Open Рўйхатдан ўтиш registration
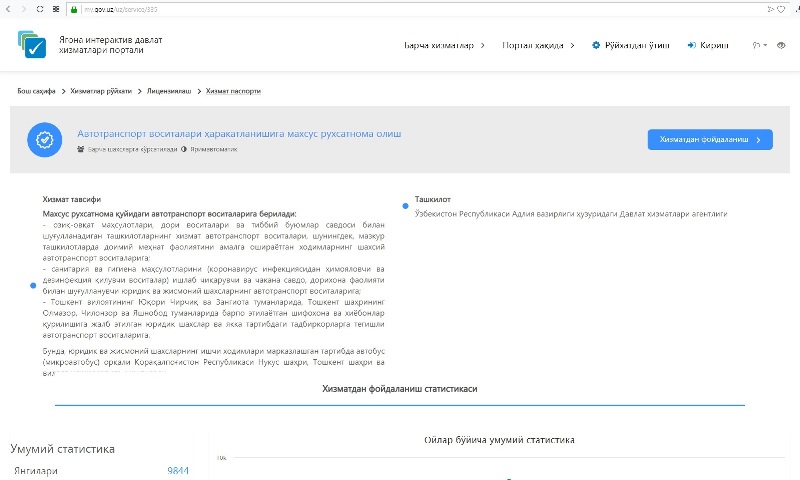 pyautogui.click(x=636, y=45)
